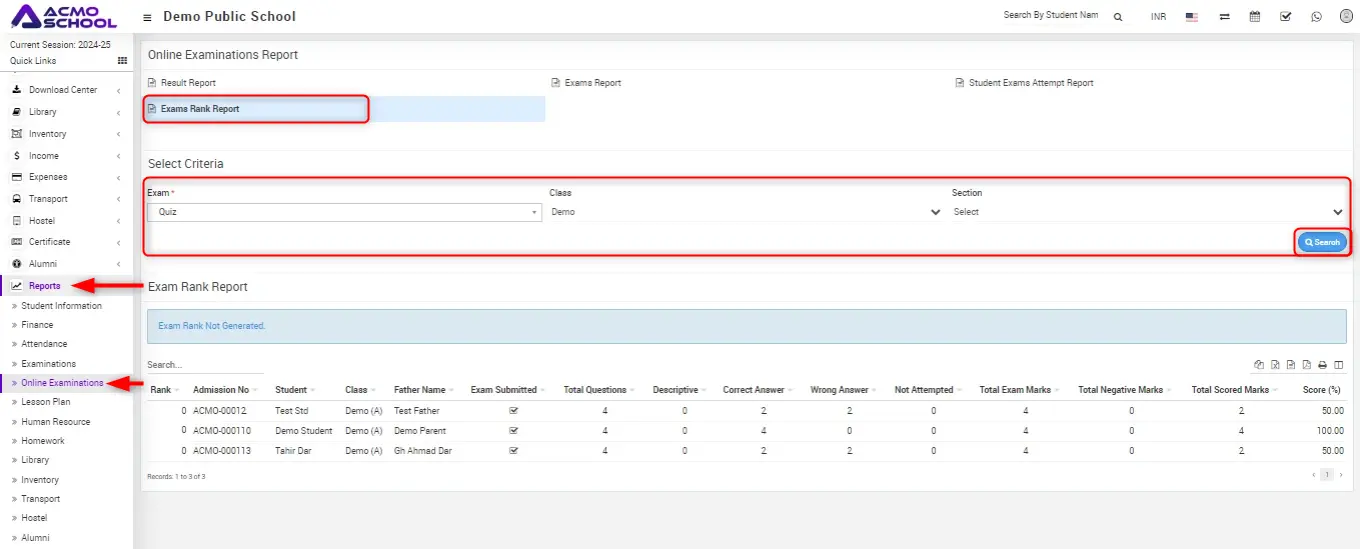Open the column visibility icon
This screenshot has height=549, width=1360.
(x=1338, y=365)
